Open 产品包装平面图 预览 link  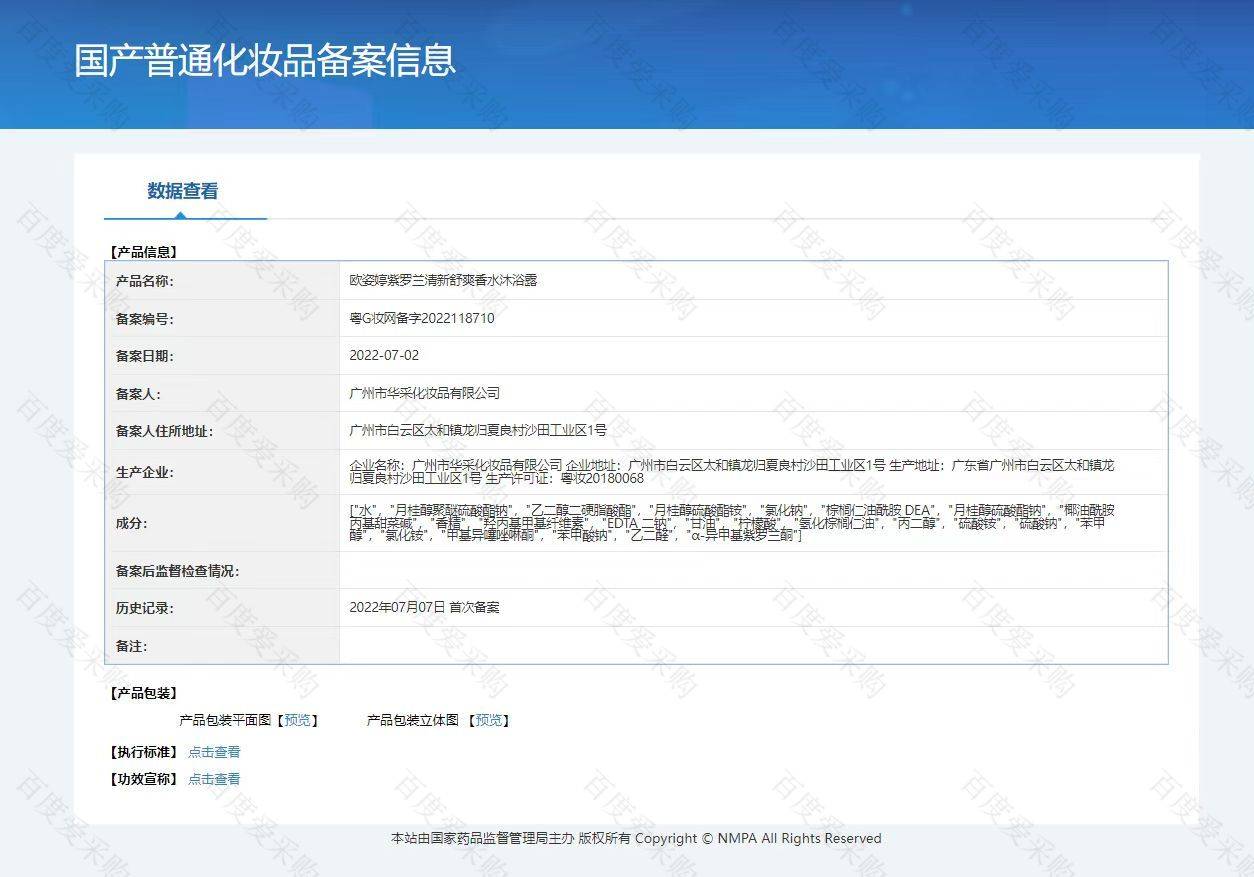pos(297,720)
